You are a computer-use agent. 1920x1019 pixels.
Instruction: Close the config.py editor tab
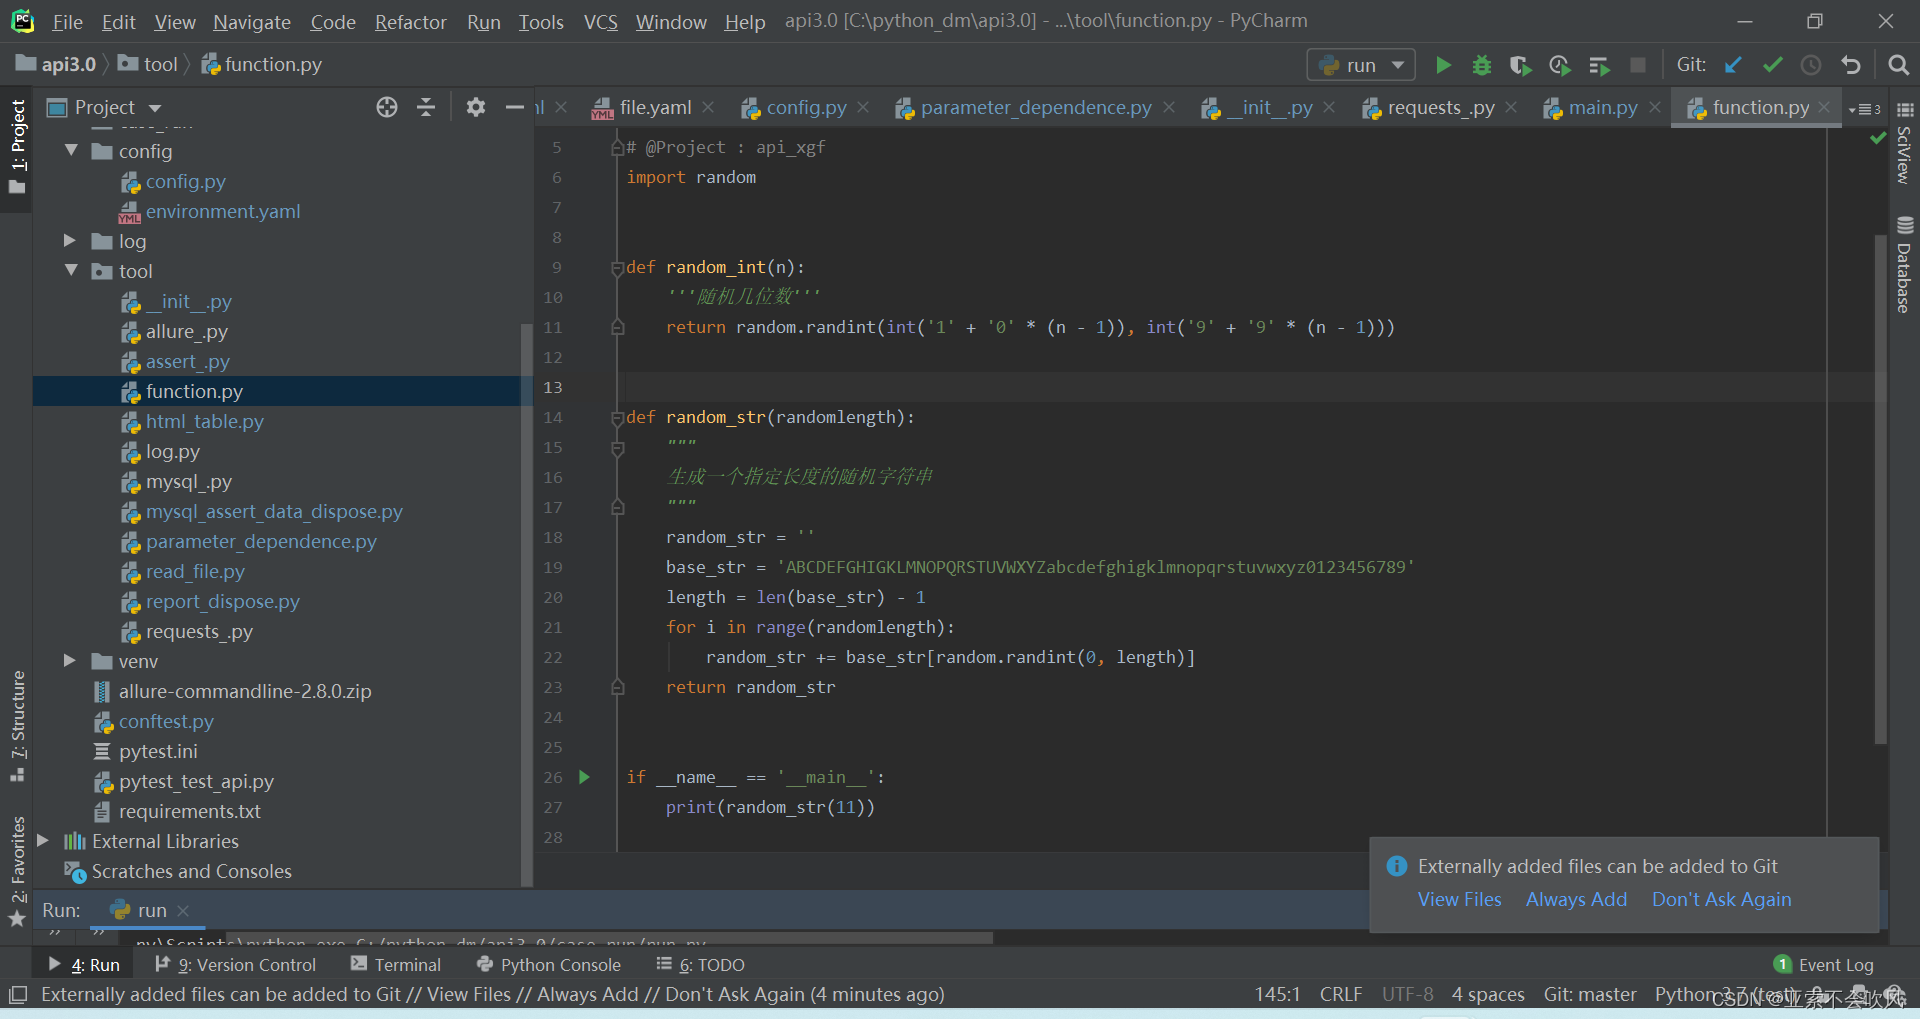pyautogui.click(x=863, y=107)
